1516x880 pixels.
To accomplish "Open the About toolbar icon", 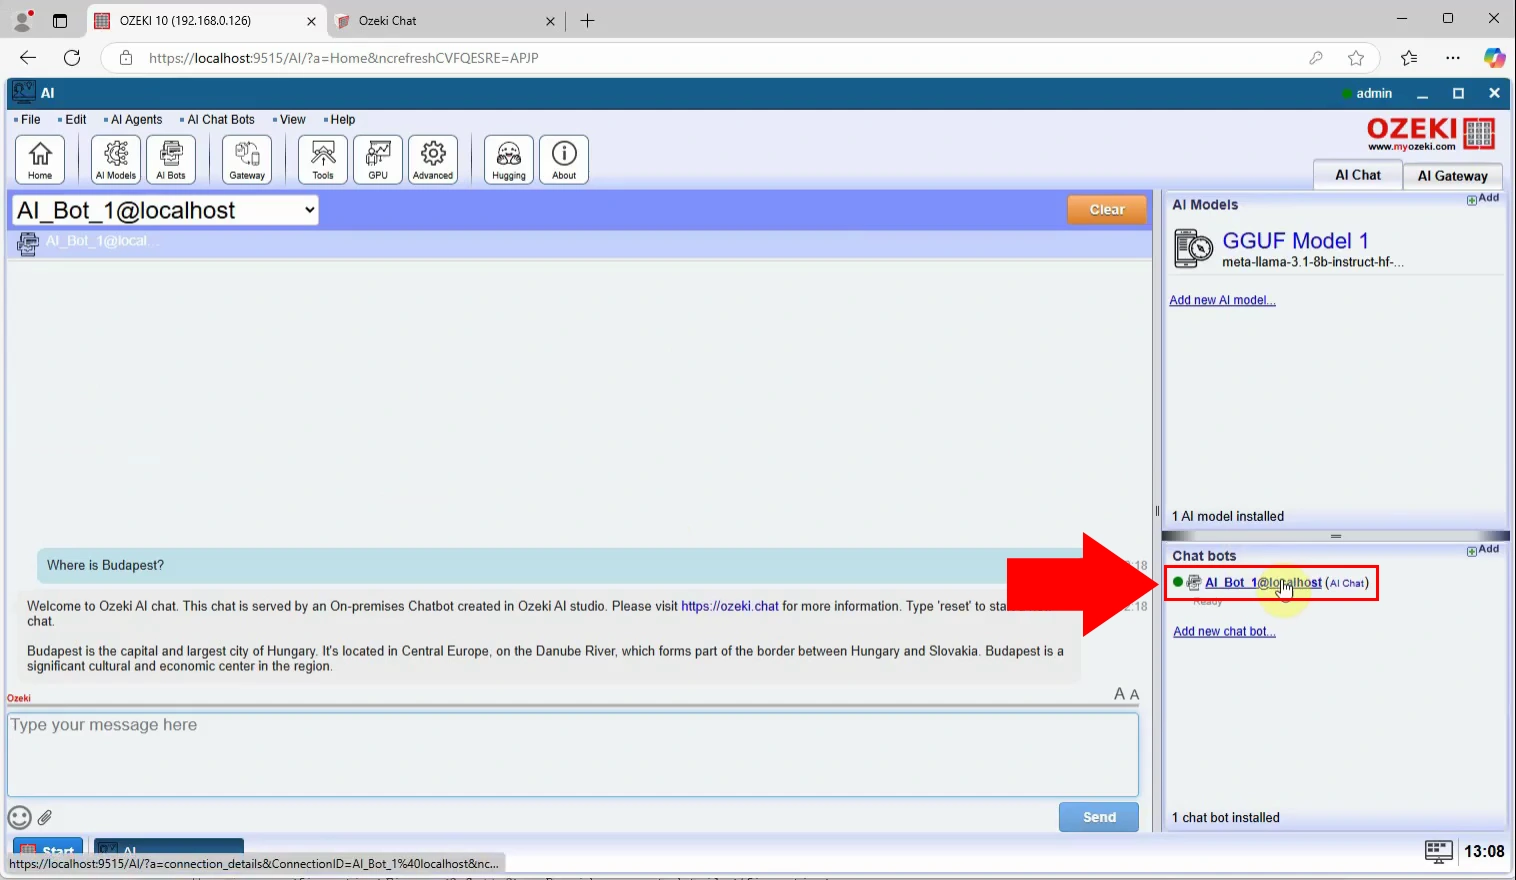I will click(x=564, y=160).
